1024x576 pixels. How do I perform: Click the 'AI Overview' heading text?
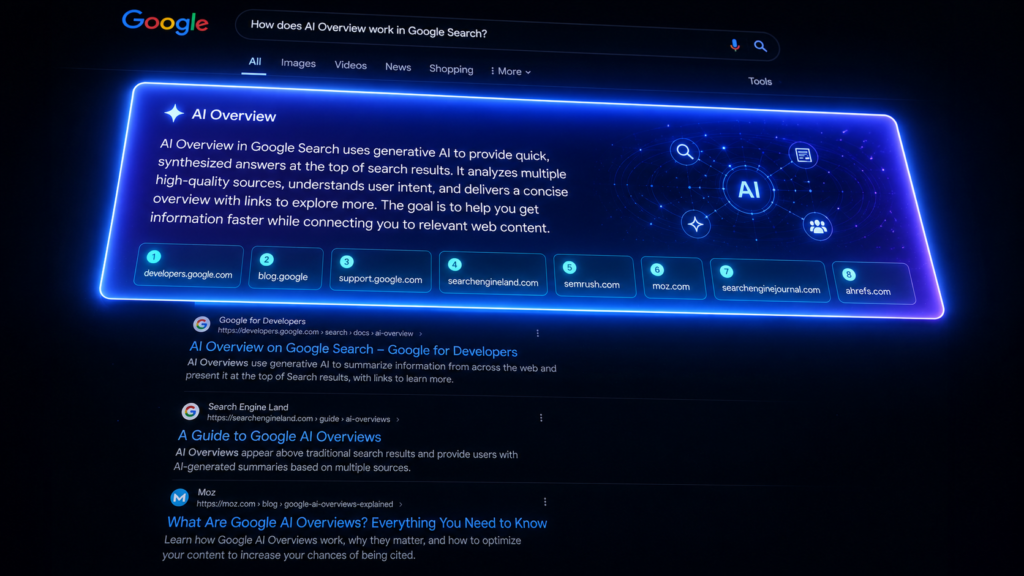(x=234, y=116)
